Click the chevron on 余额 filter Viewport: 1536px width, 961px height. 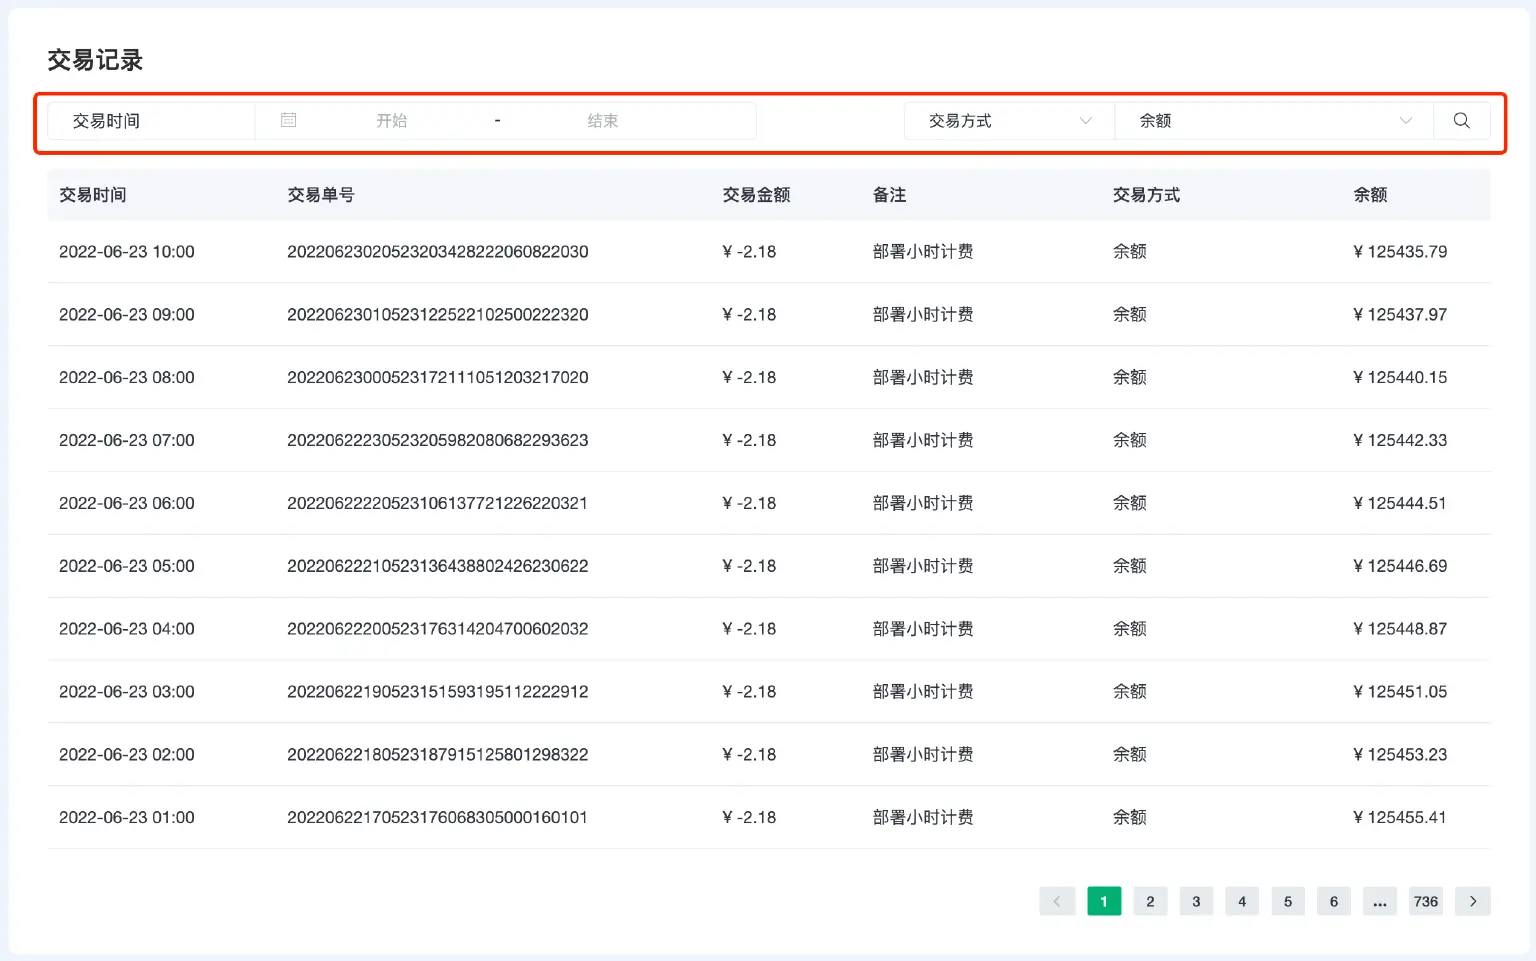point(1406,120)
